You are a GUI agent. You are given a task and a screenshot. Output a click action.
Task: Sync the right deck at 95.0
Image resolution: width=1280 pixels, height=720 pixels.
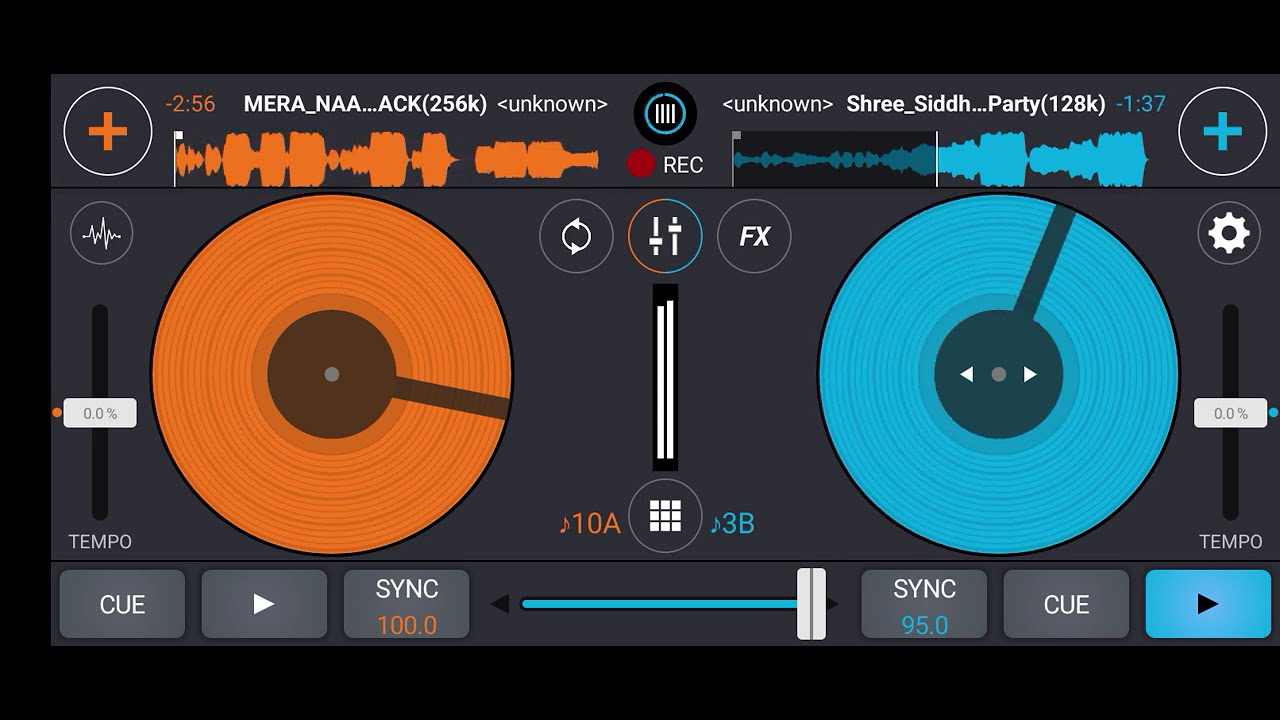click(x=924, y=604)
